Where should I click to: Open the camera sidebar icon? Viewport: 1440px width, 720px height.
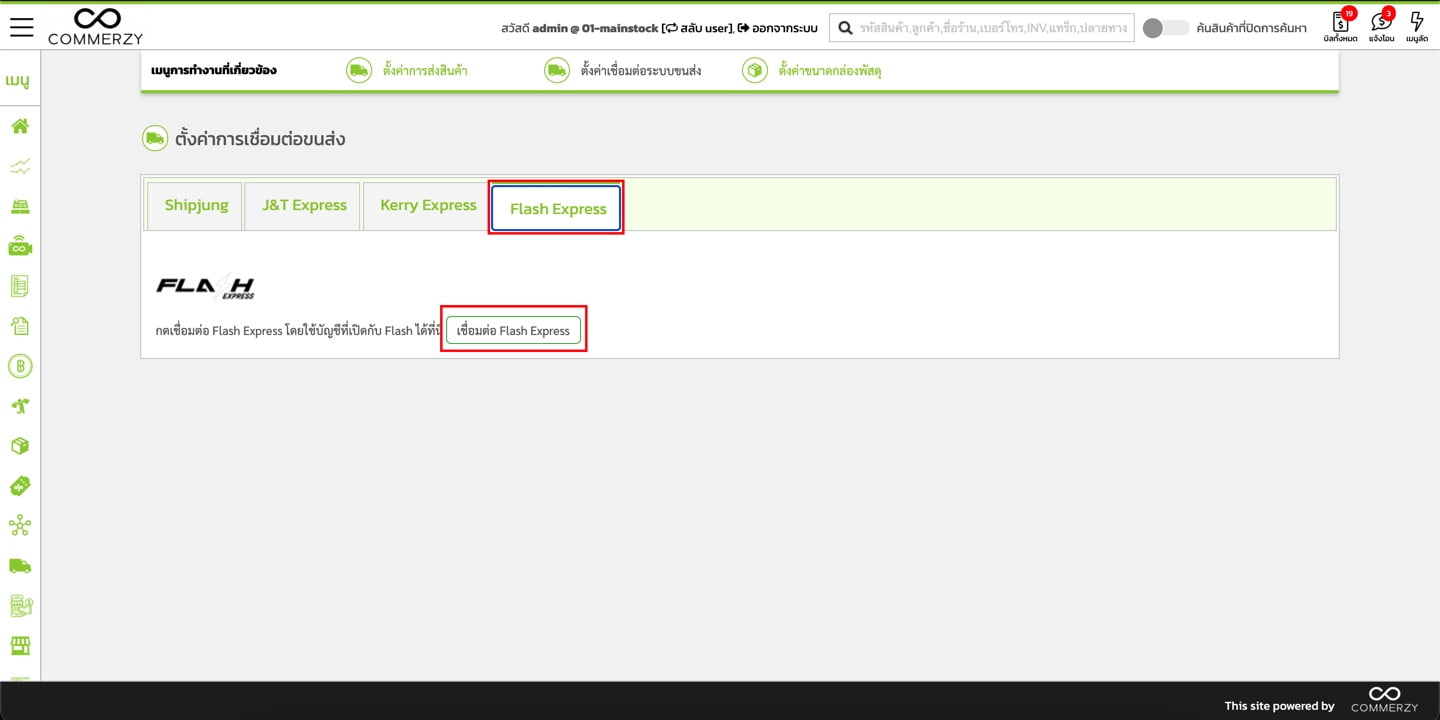pyautogui.click(x=20, y=246)
